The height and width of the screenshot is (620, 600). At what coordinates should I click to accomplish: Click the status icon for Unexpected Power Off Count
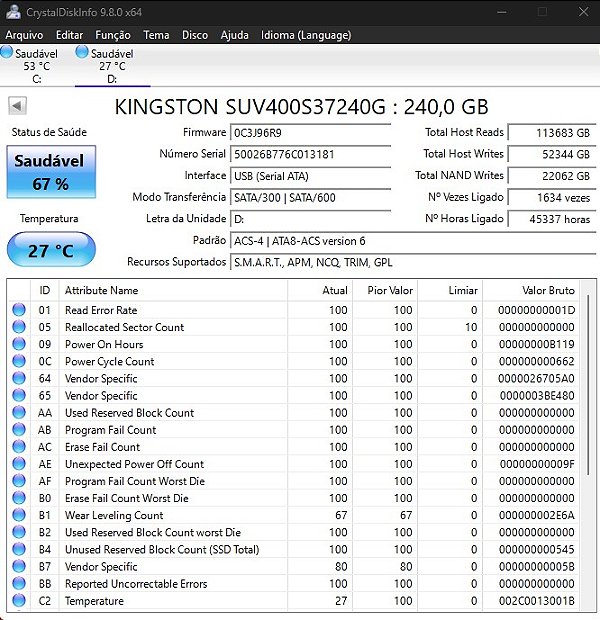[19, 464]
